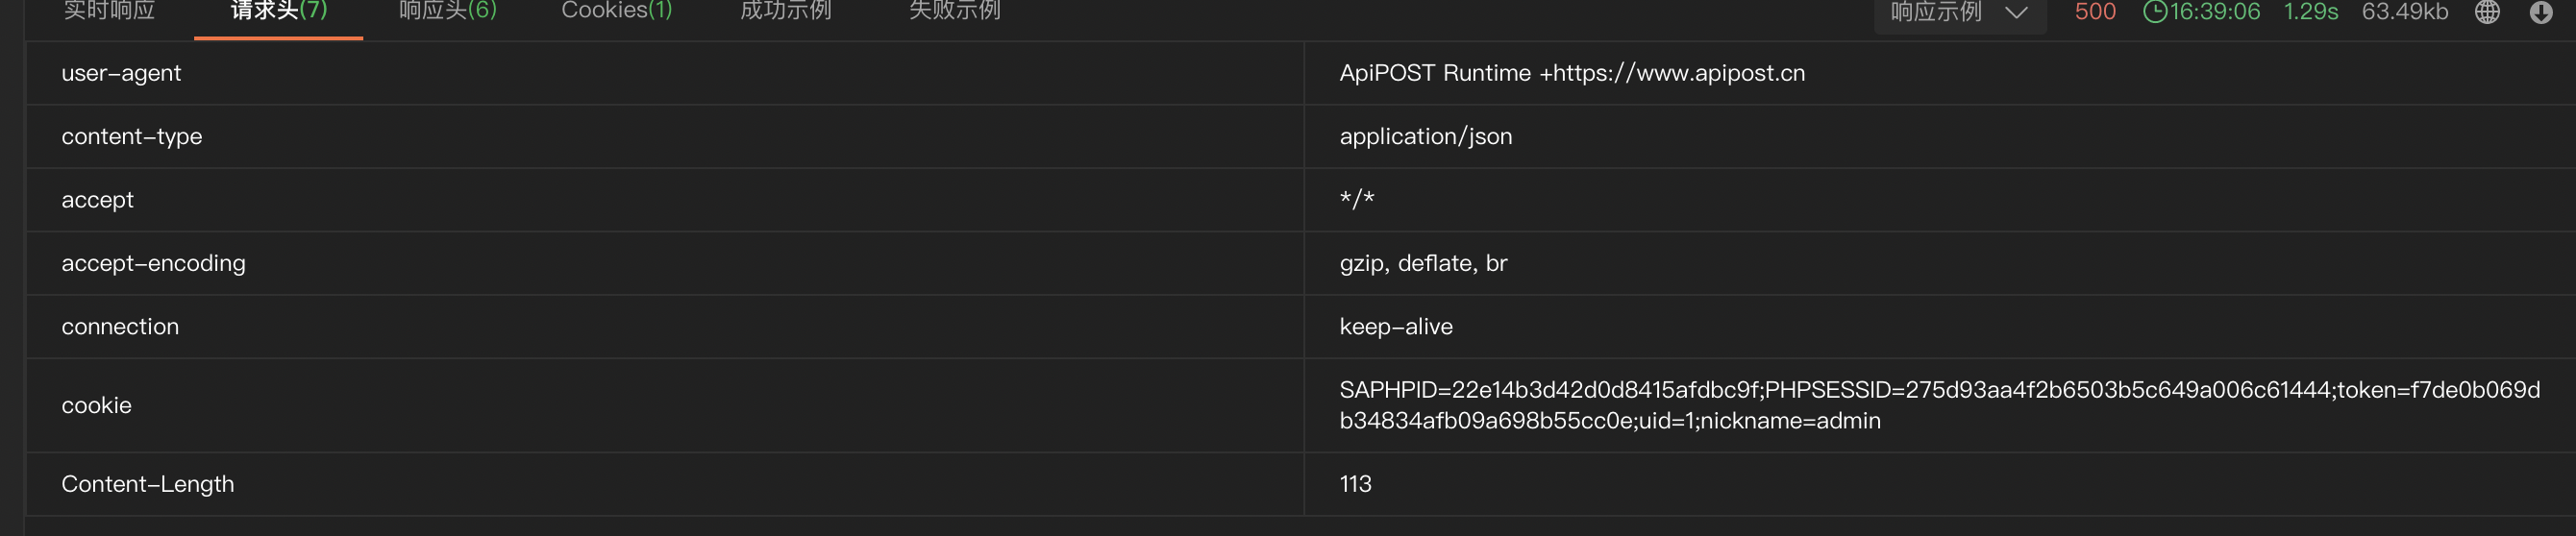Viewport: 2576px width, 536px height.
Task: Select the application/json content-type value
Action: 1425,136
